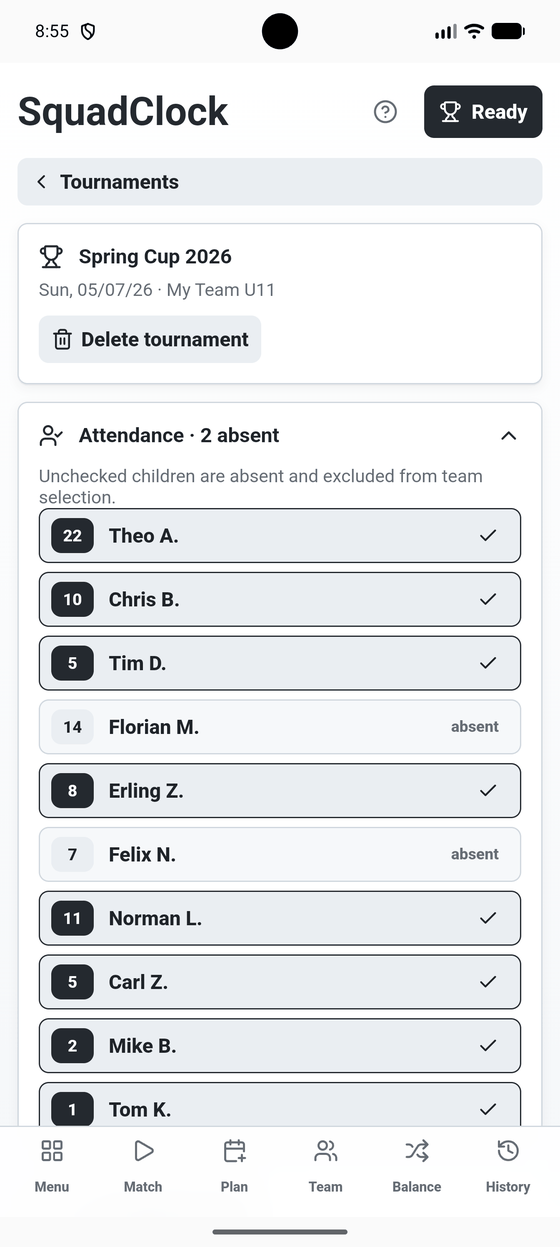This screenshot has width=560, height=1247.
Task: Collapse the Attendance section chevron
Action: coord(508,436)
